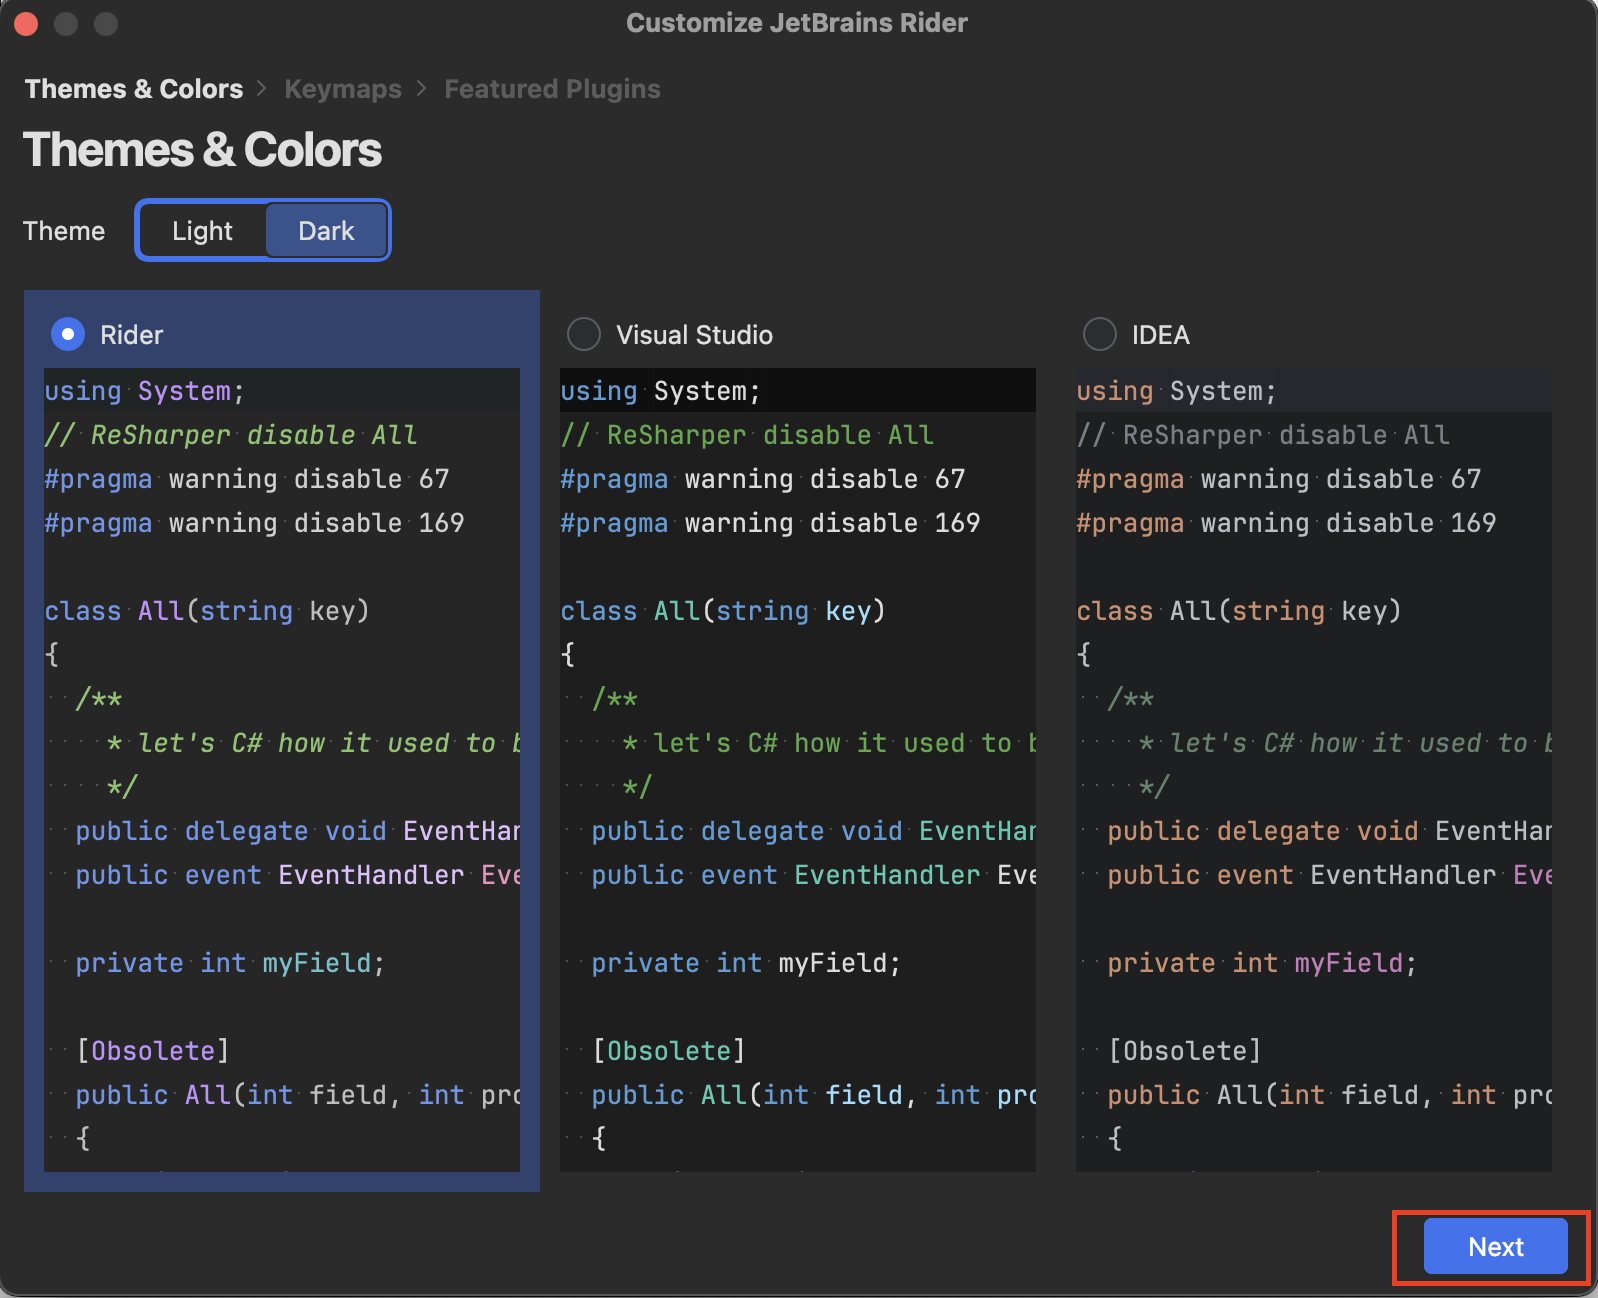Switch theme to Dark
This screenshot has width=1598, height=1298.
pyautogui.click(x=326, y=231)
